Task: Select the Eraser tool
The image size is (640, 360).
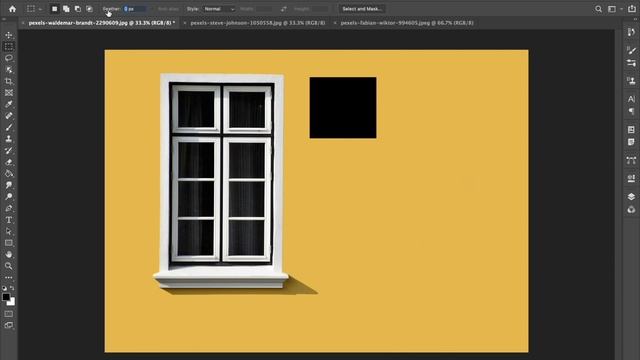Action: pyautogui.click(x=9, y=162)
